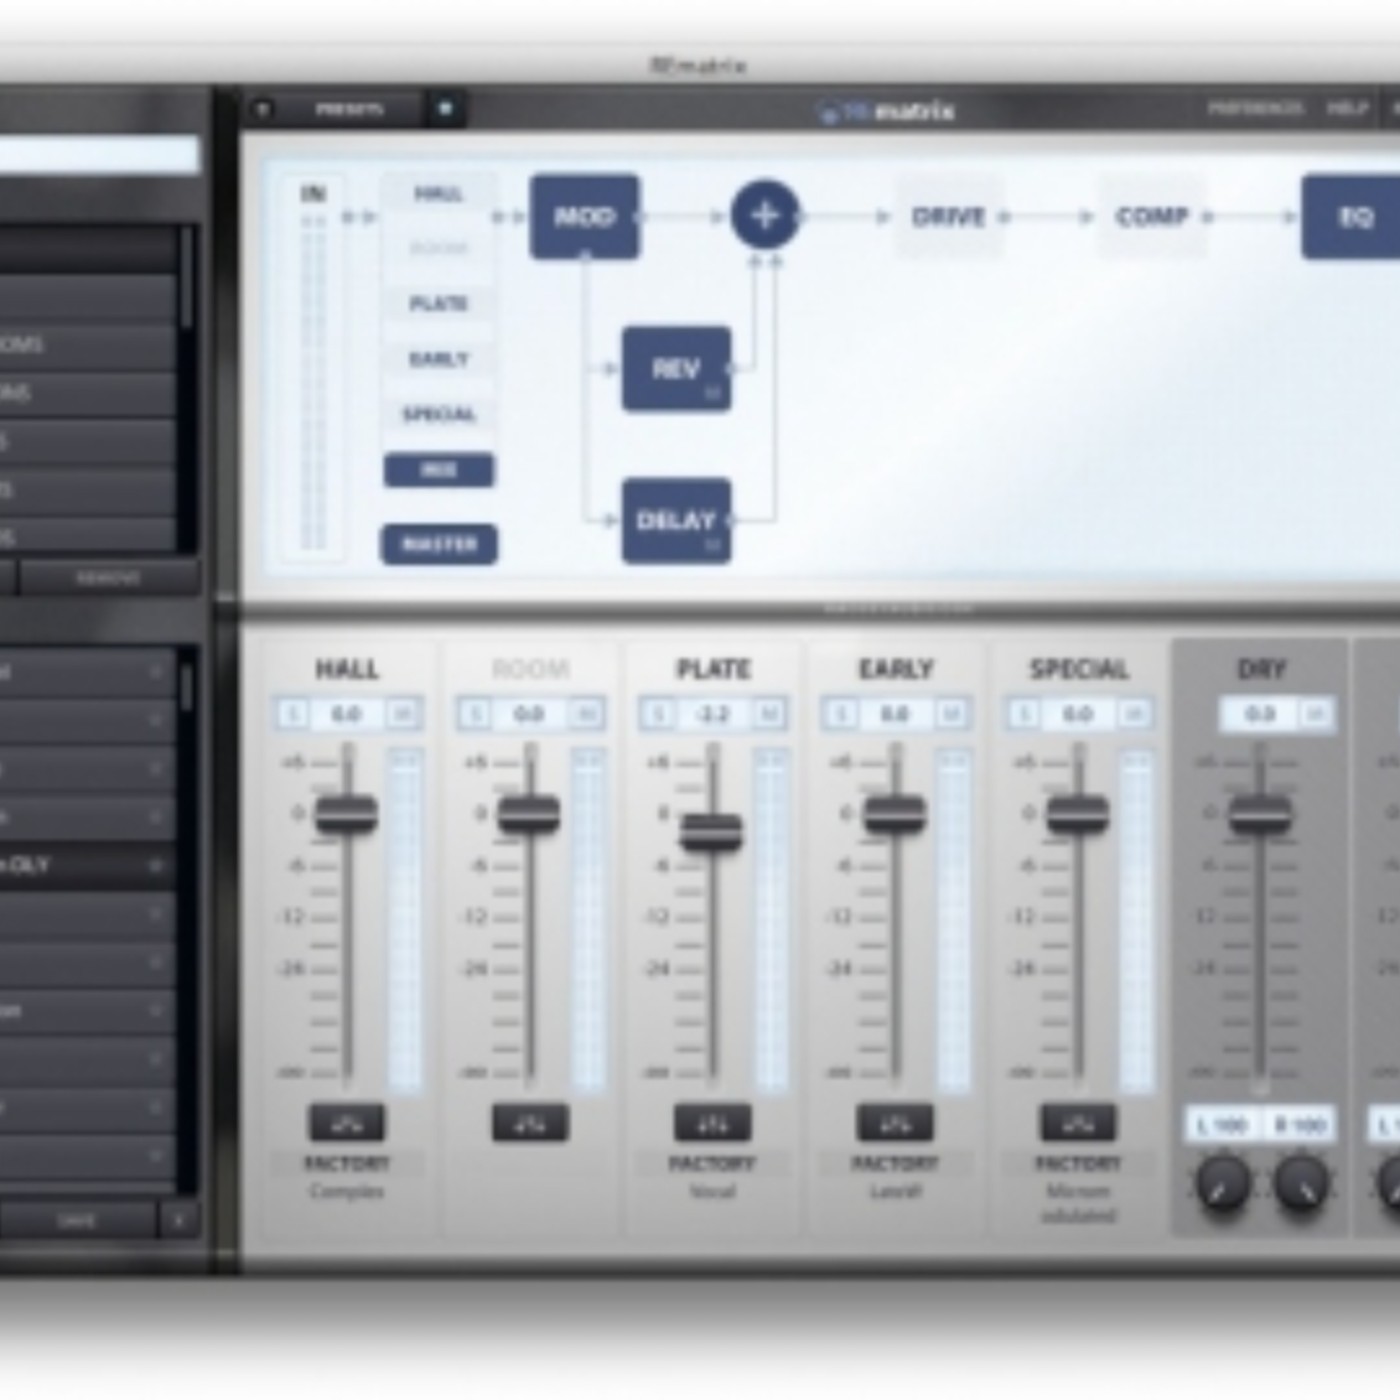The image size is (1400, 1400).
Task: Solo the ROOM channel
Action: click(x=475, y=713)
